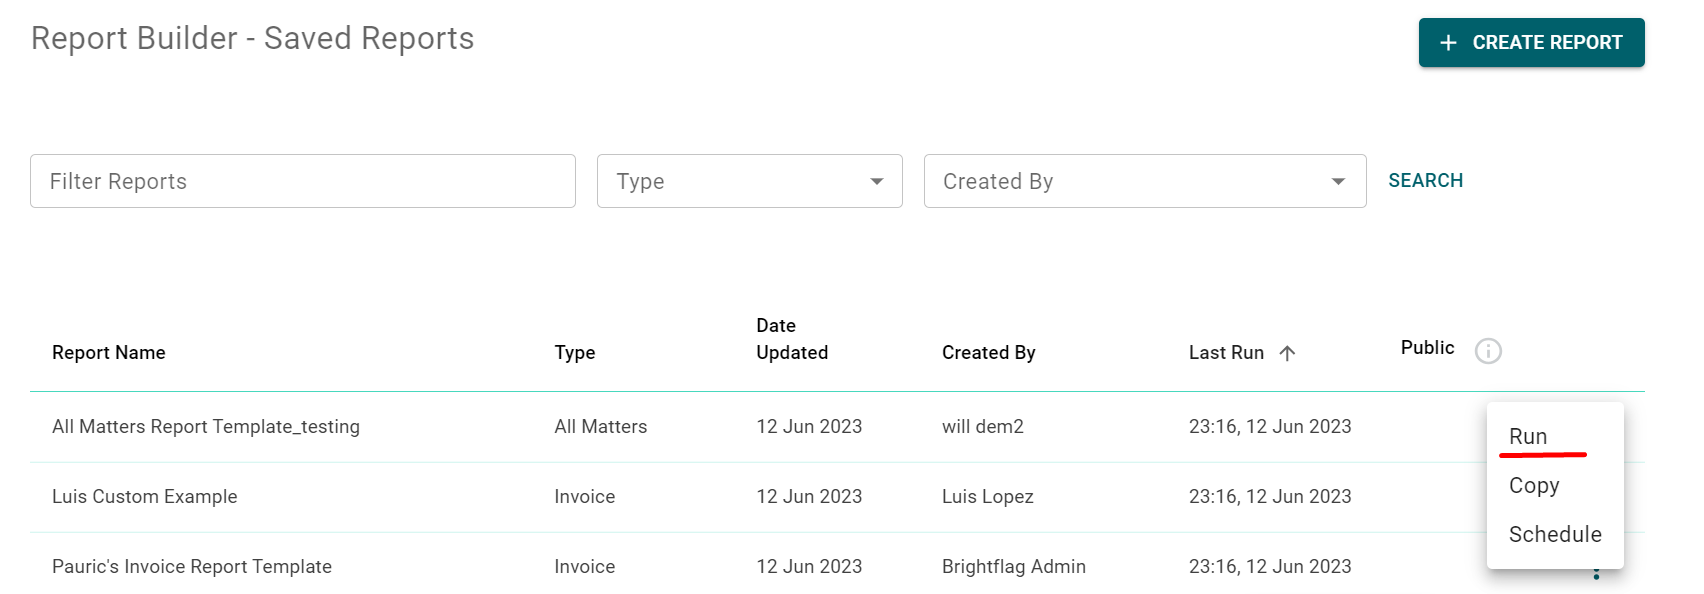Click the will dem2 creator cell
The height and width of the screenshot is (594, 1704).
983,427
